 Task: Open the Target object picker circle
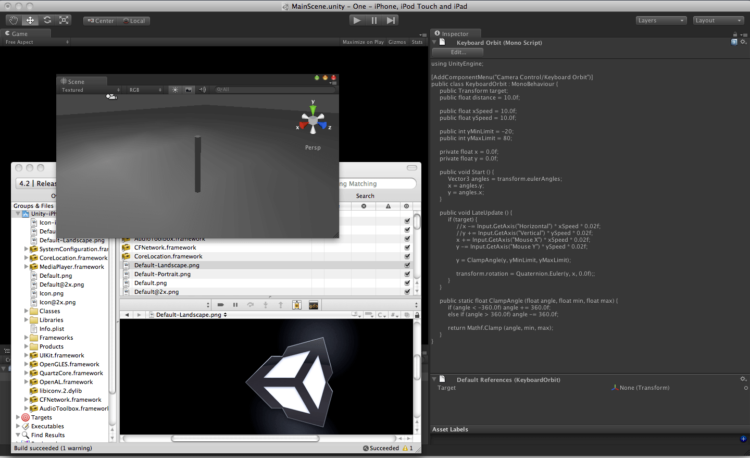pos(746,388)
